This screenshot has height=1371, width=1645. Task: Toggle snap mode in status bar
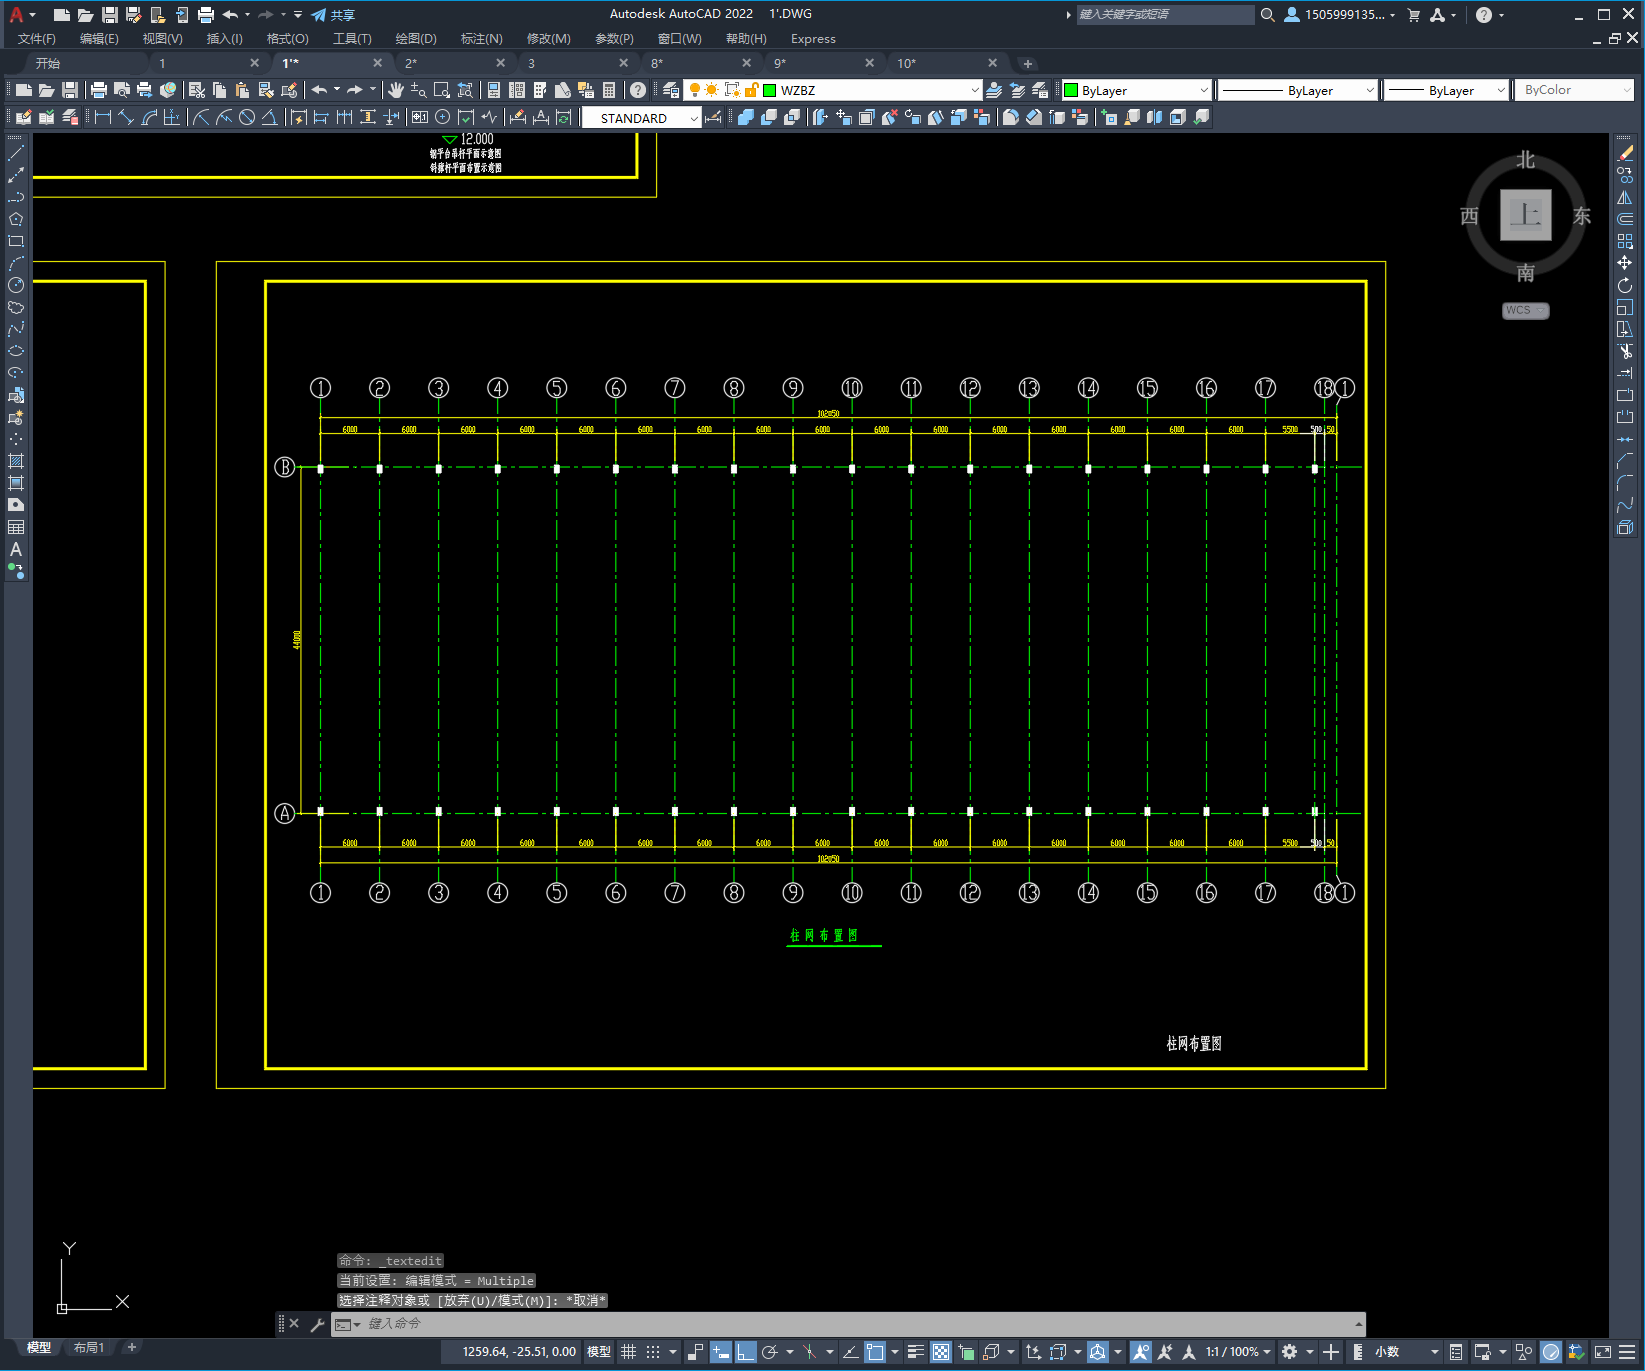[x=653, y=1352]
